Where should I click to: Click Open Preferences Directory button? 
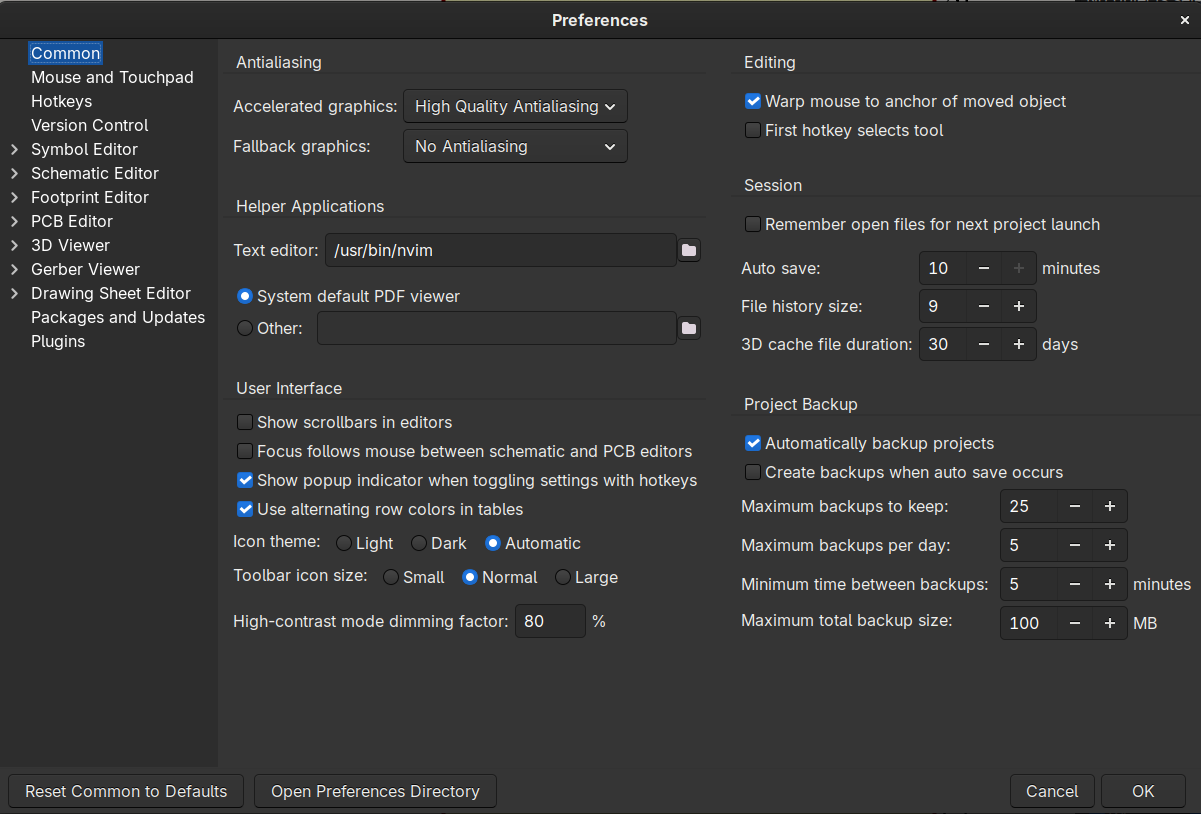(x=375, y=791)
